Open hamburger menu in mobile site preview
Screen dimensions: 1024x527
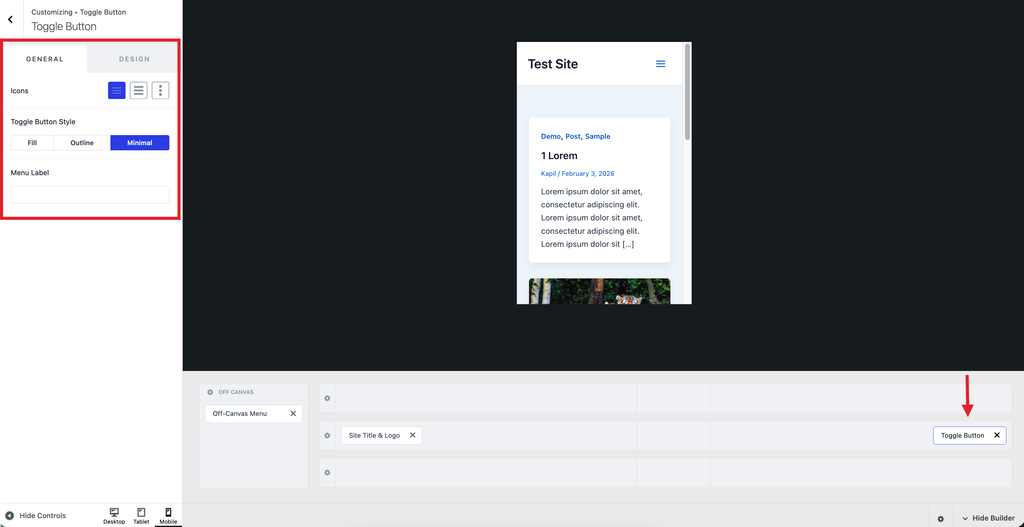tap(660, 64)
